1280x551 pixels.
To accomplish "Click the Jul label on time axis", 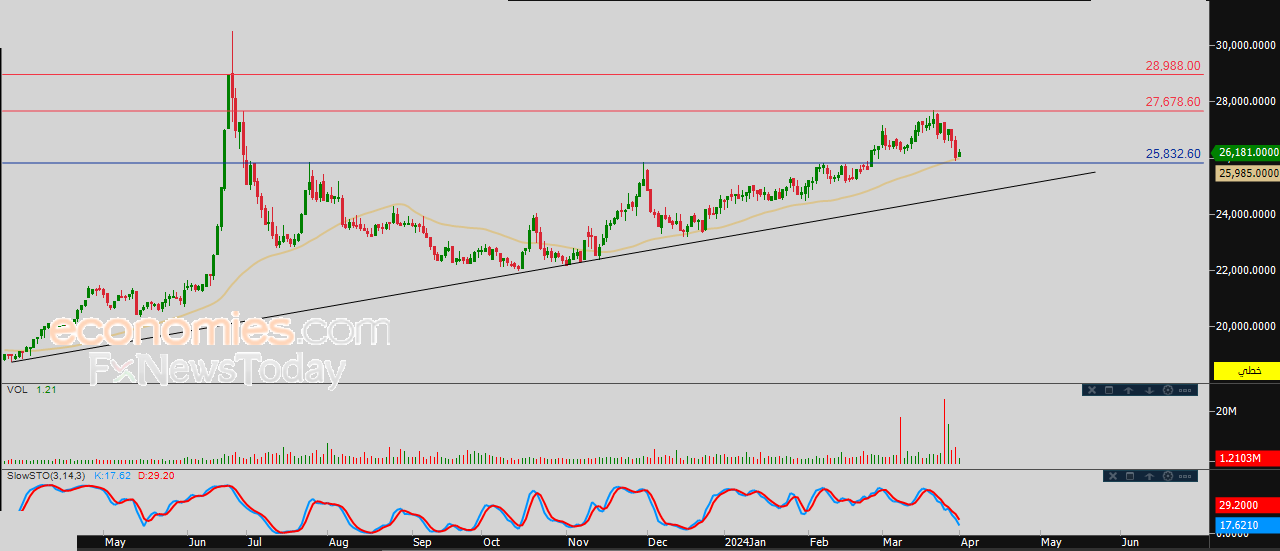I will pos(253,542).
